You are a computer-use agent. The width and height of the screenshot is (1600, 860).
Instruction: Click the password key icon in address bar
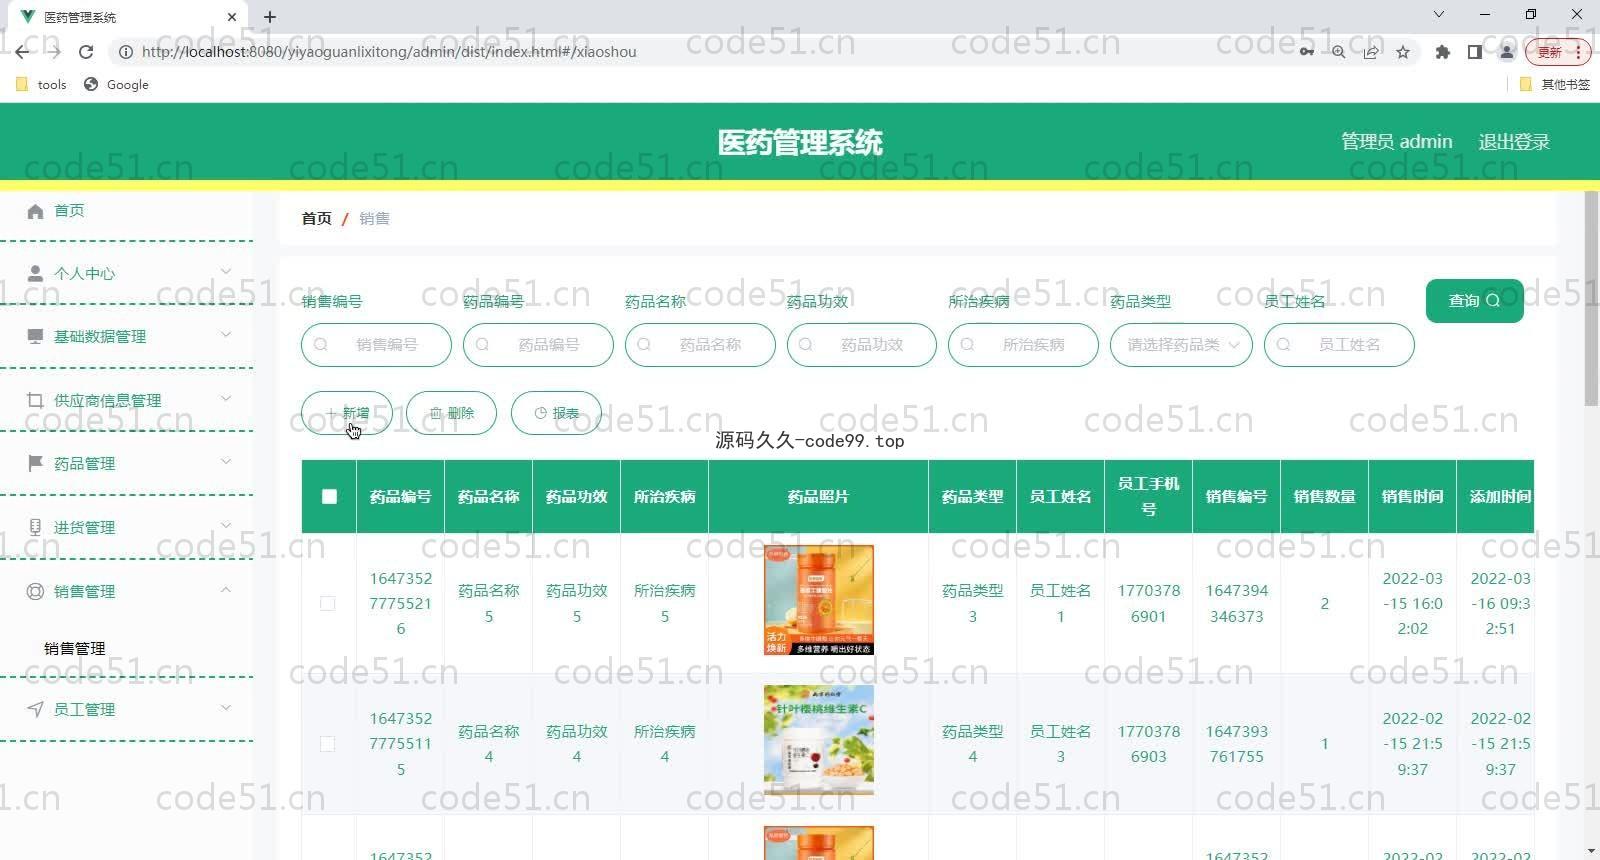pos(1306,52)
